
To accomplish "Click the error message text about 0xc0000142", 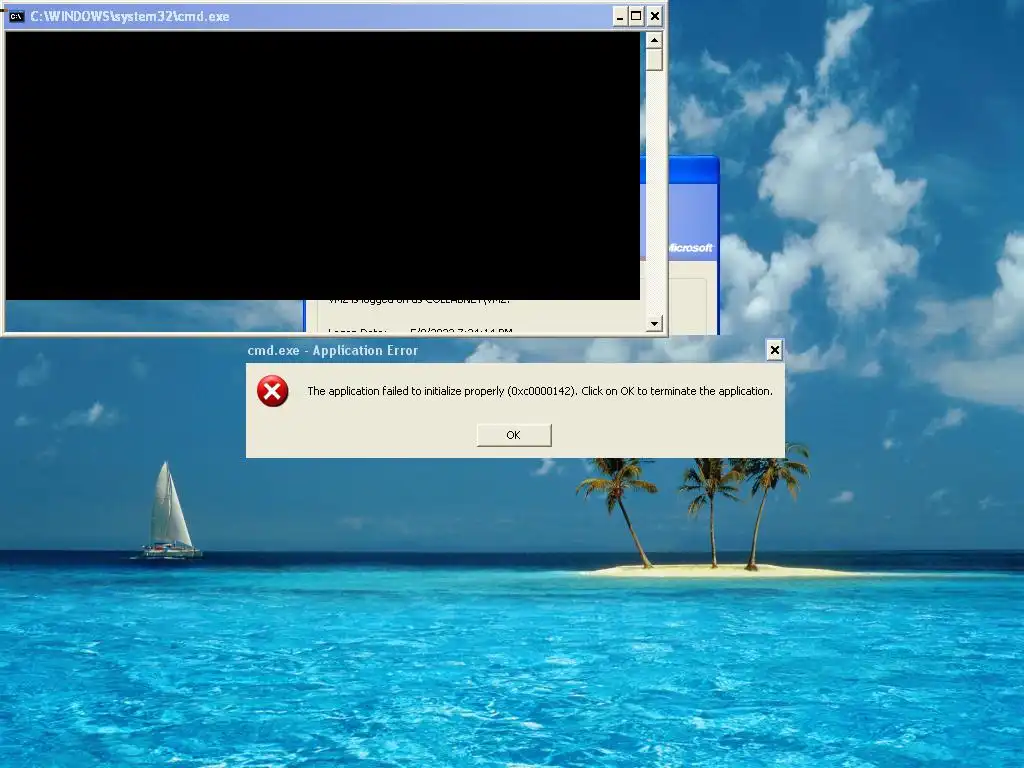I will pyautogui.click(x=539, y=391).
